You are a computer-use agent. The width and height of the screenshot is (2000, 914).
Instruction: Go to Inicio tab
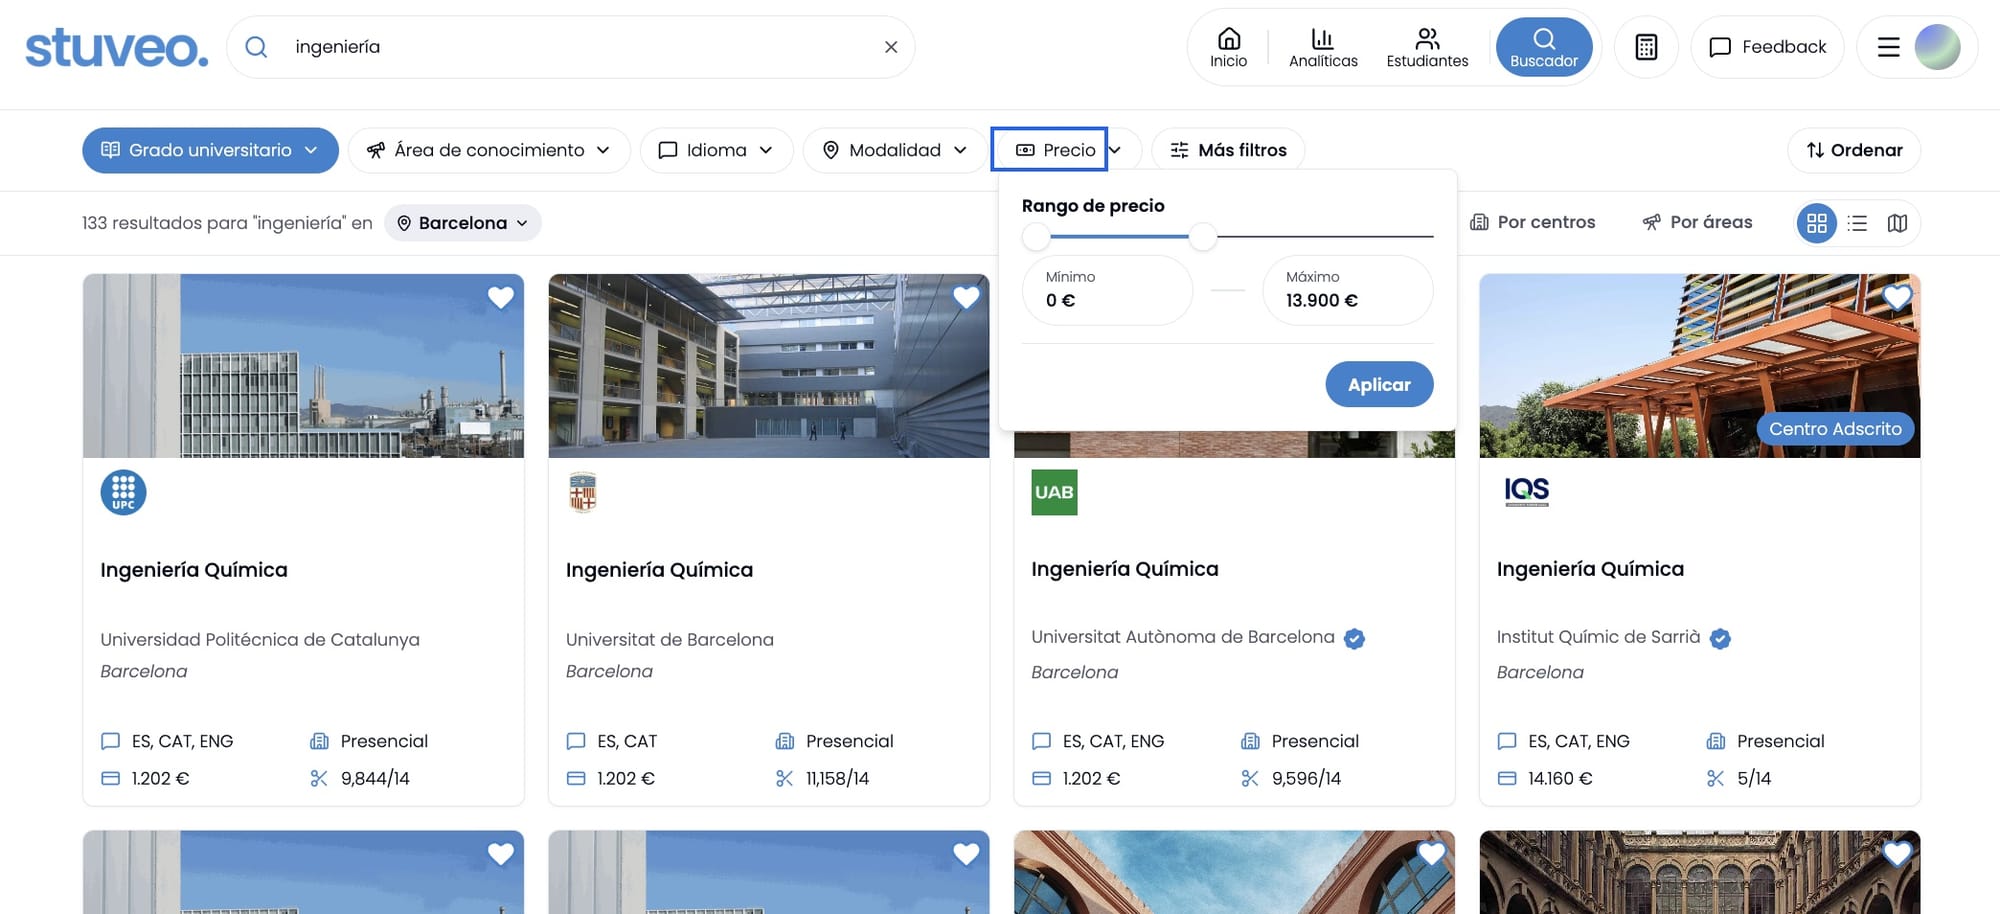pos(1228,47)
